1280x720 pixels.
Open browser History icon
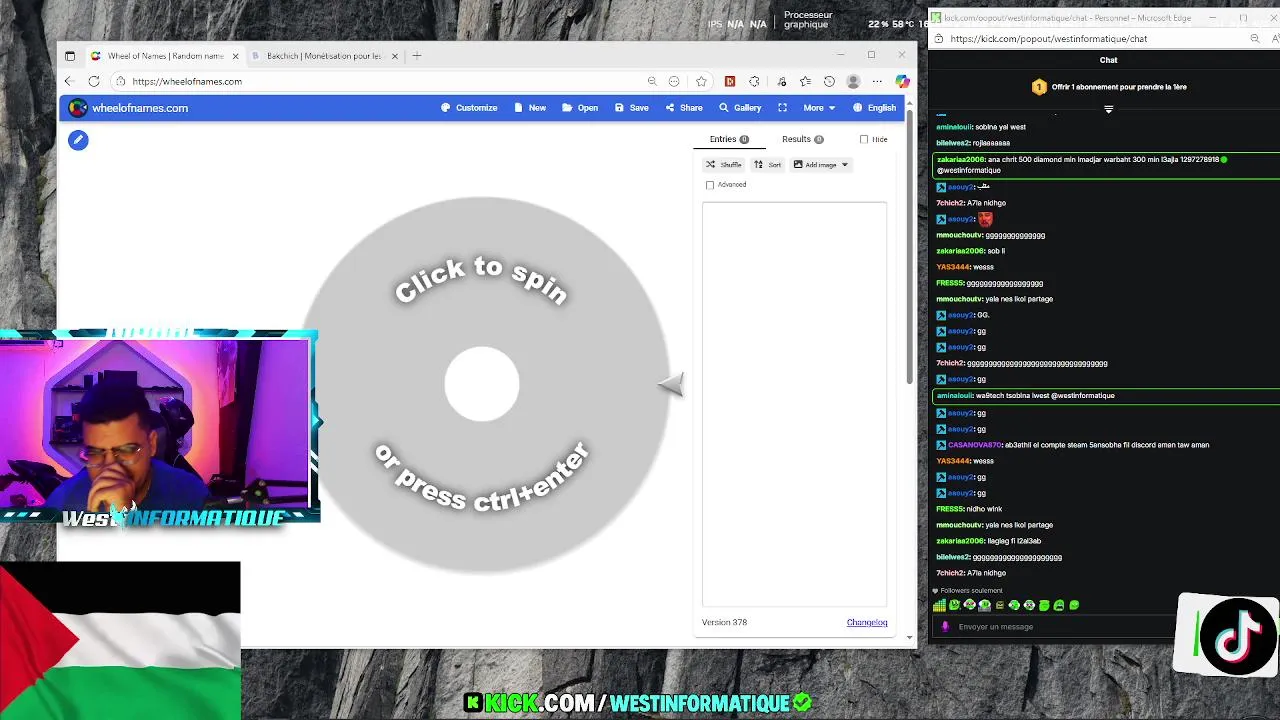click(x=829, y=81)
